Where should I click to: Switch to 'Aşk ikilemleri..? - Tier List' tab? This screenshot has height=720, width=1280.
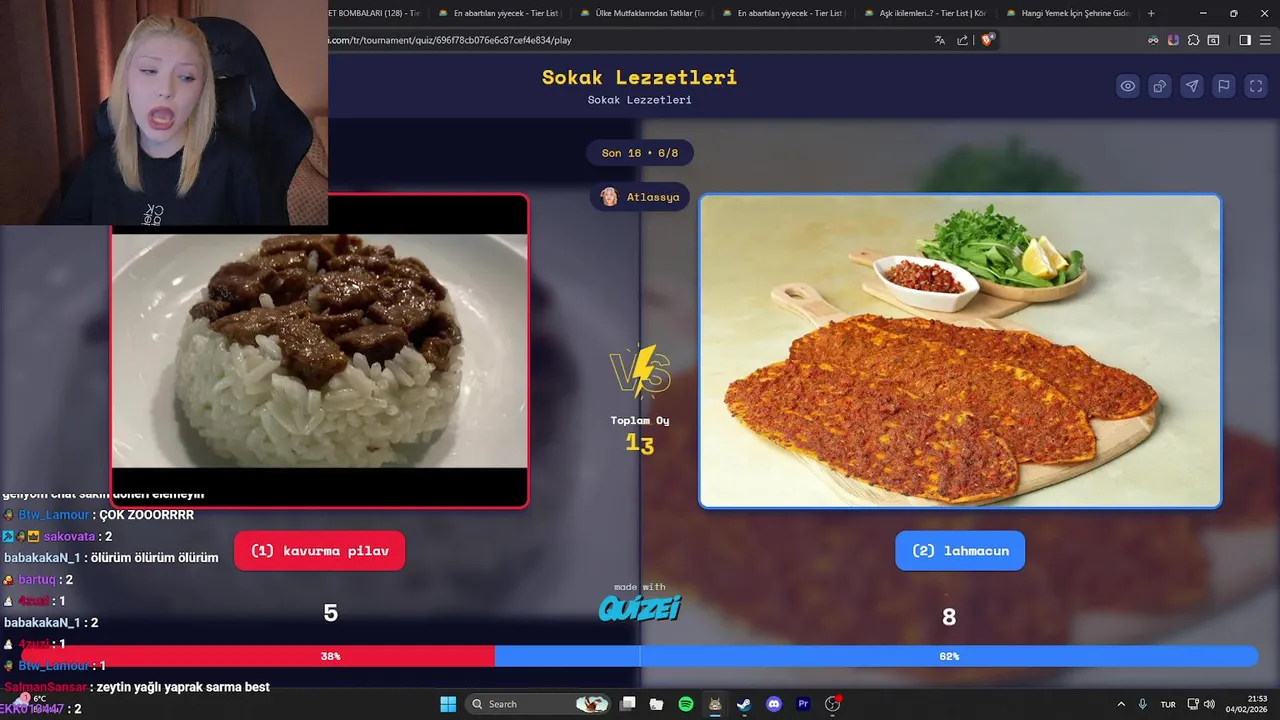point(925,13)
